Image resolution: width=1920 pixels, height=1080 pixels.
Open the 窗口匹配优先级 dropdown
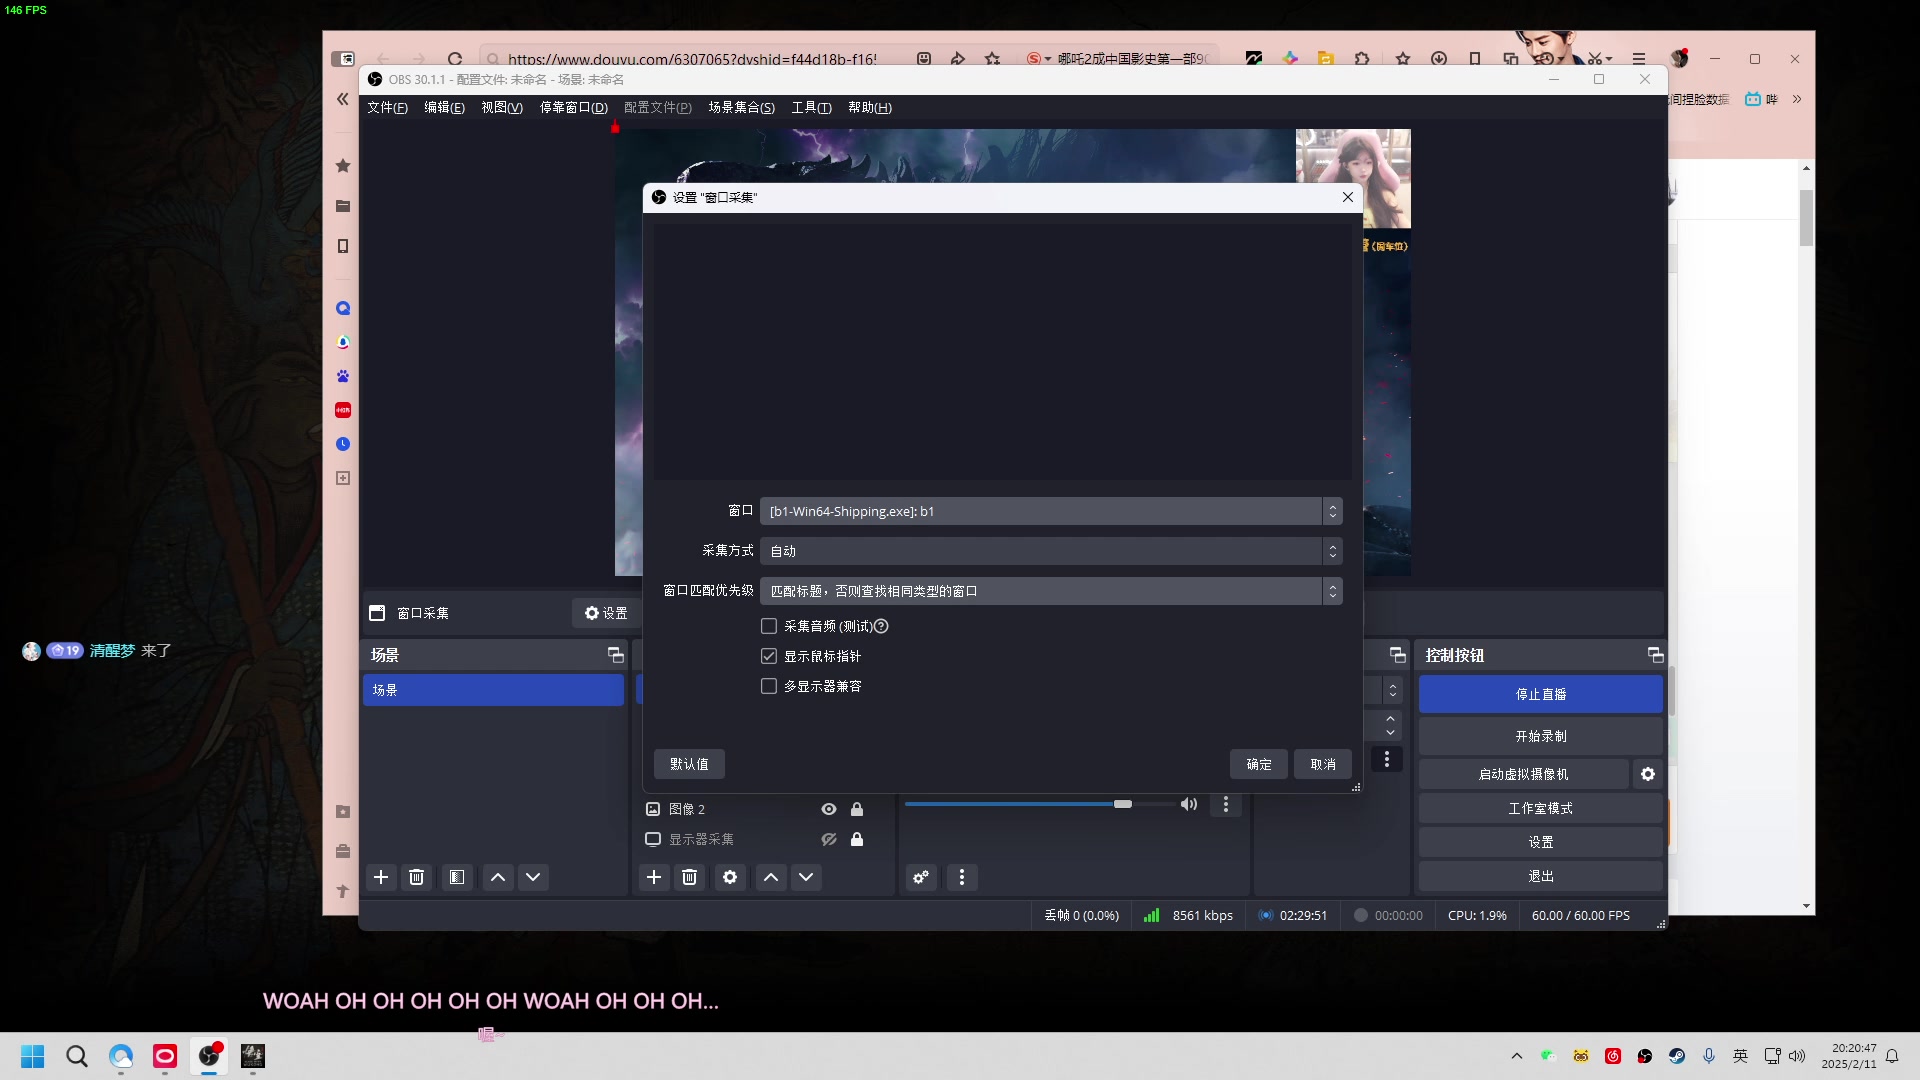(x=1051, y=591)
